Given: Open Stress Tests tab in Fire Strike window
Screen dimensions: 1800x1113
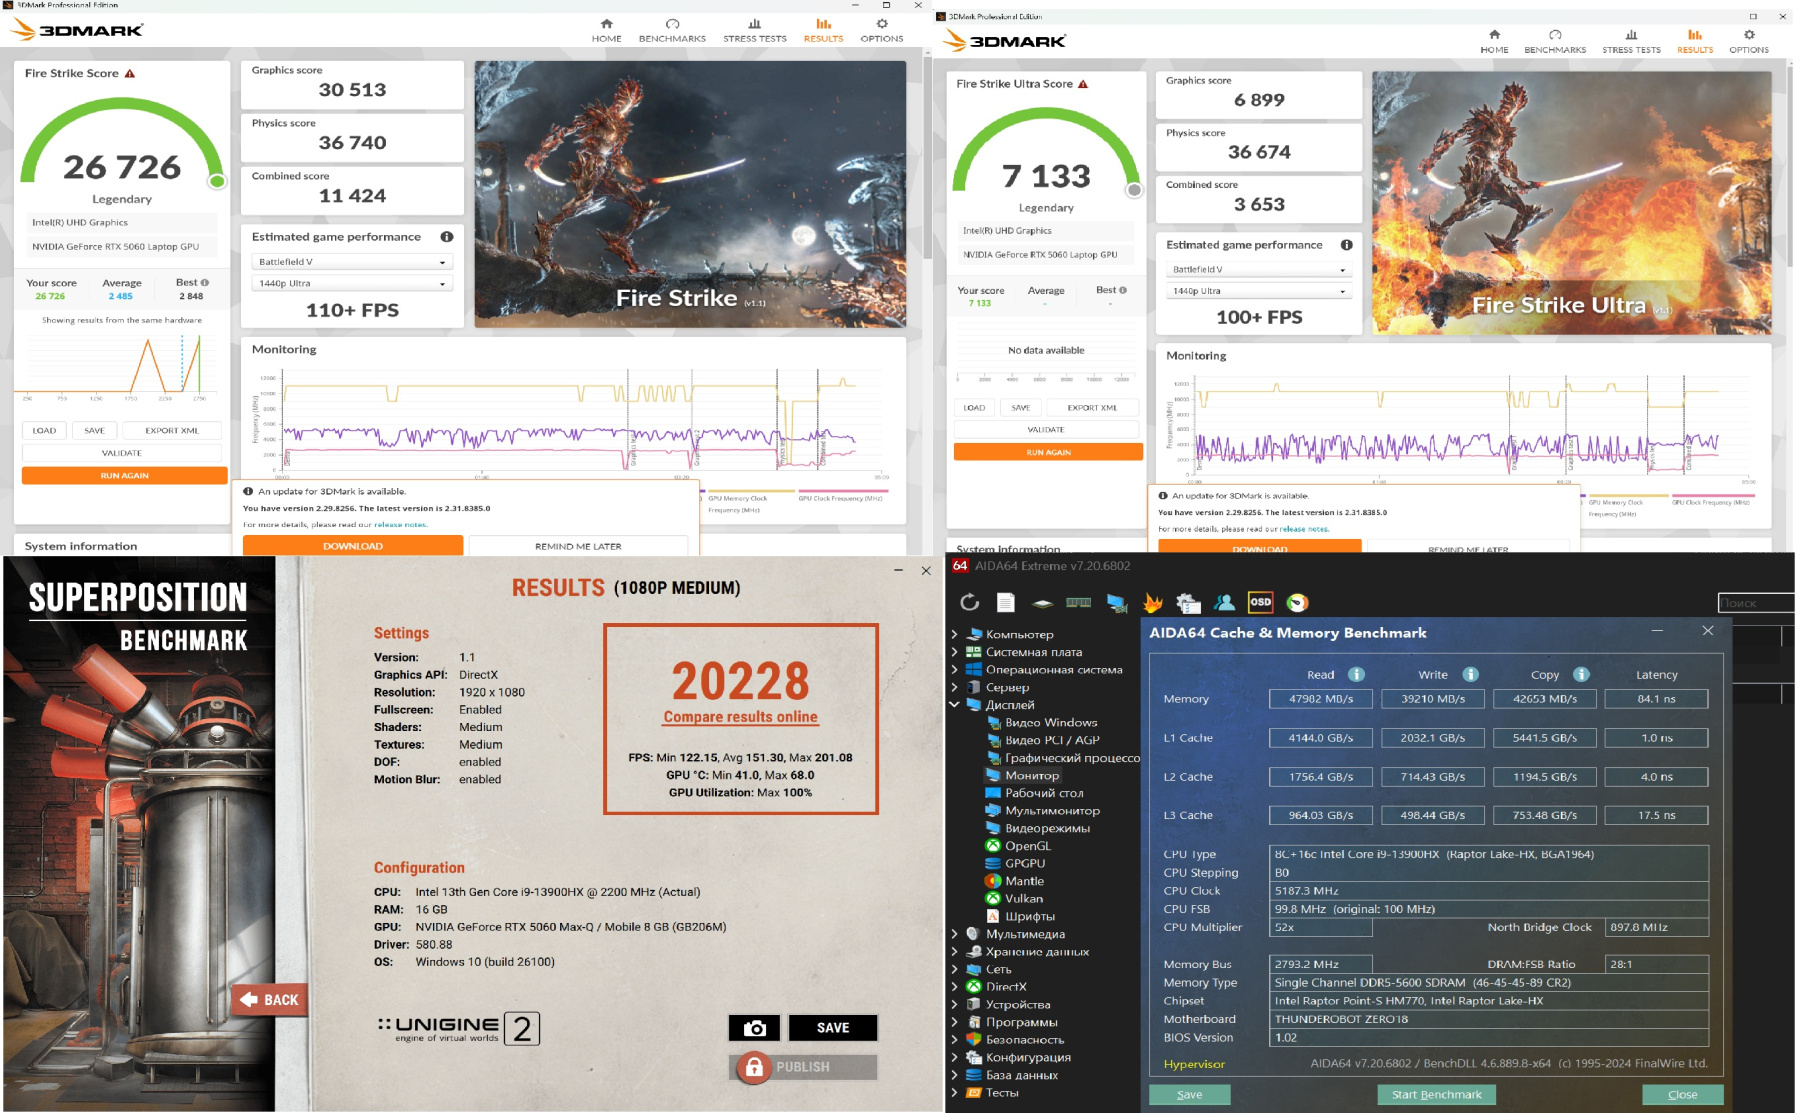Looking at the screenshot, I should (754, 30).
